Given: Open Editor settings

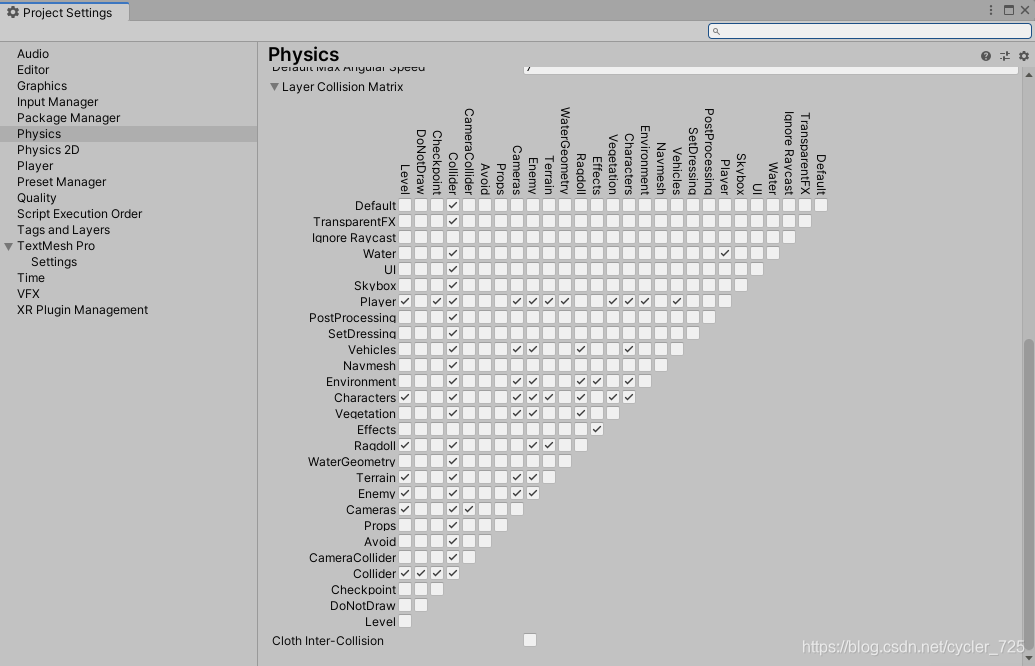Looking at the screenshot, I should 33,70.
